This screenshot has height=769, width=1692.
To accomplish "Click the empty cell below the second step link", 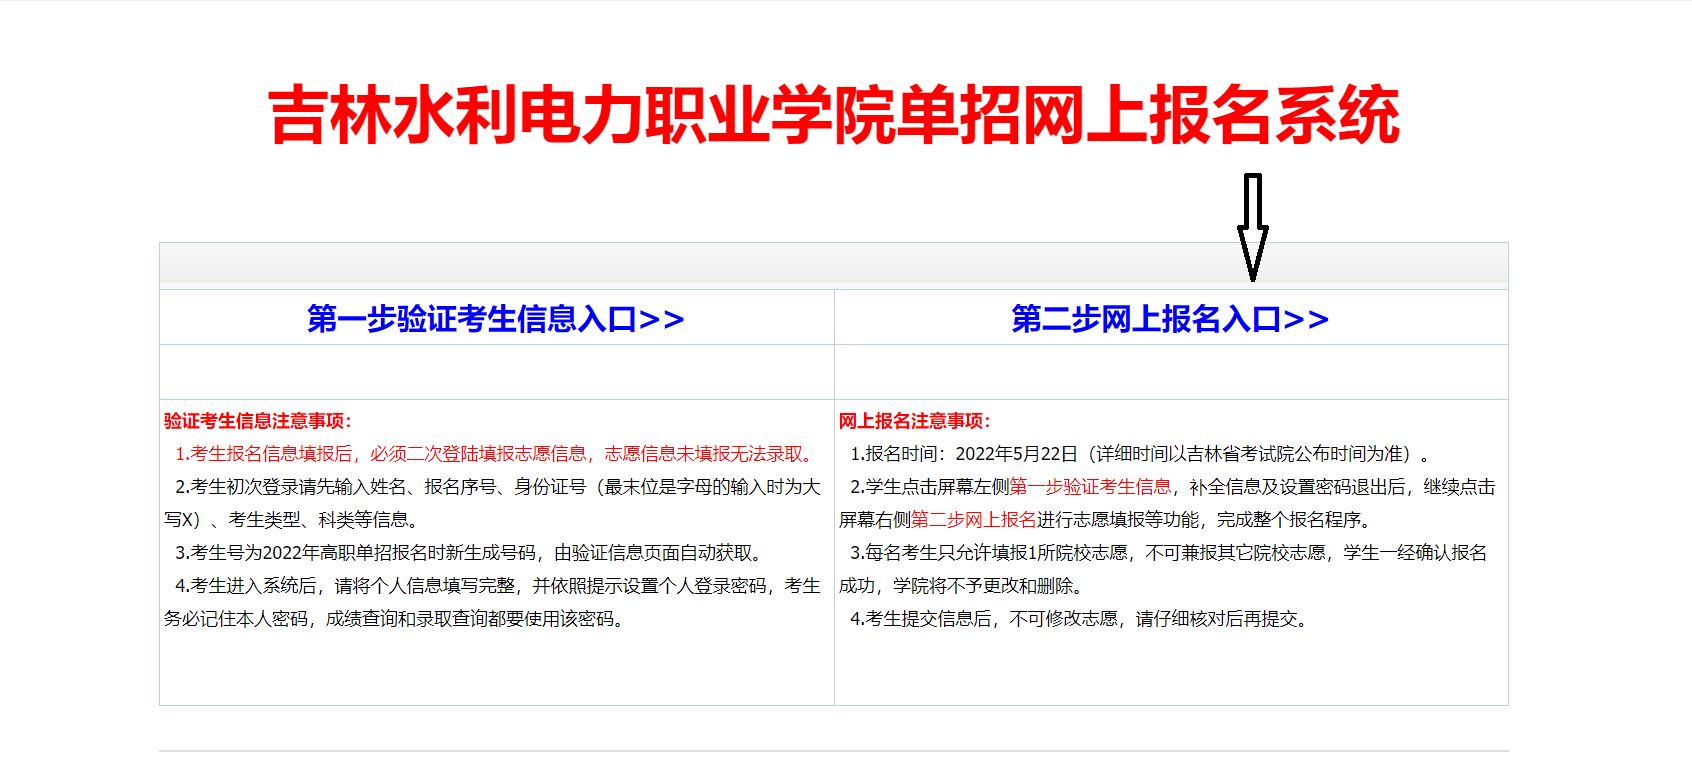I will point(1170,372).
